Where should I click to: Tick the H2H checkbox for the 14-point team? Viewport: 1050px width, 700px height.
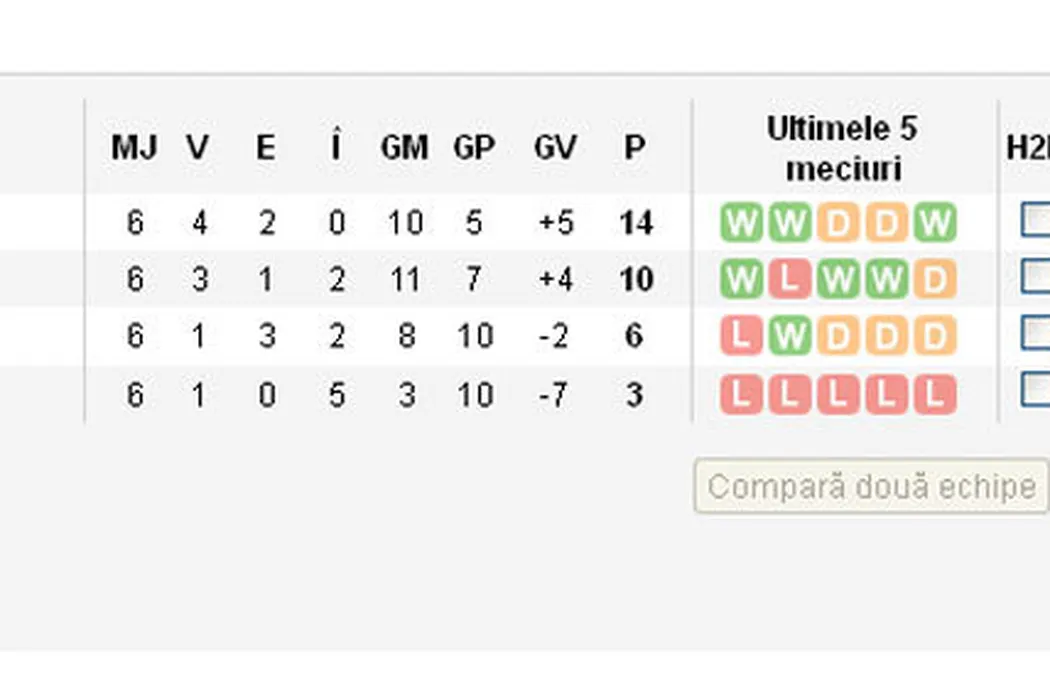[x=1036, y=220]
